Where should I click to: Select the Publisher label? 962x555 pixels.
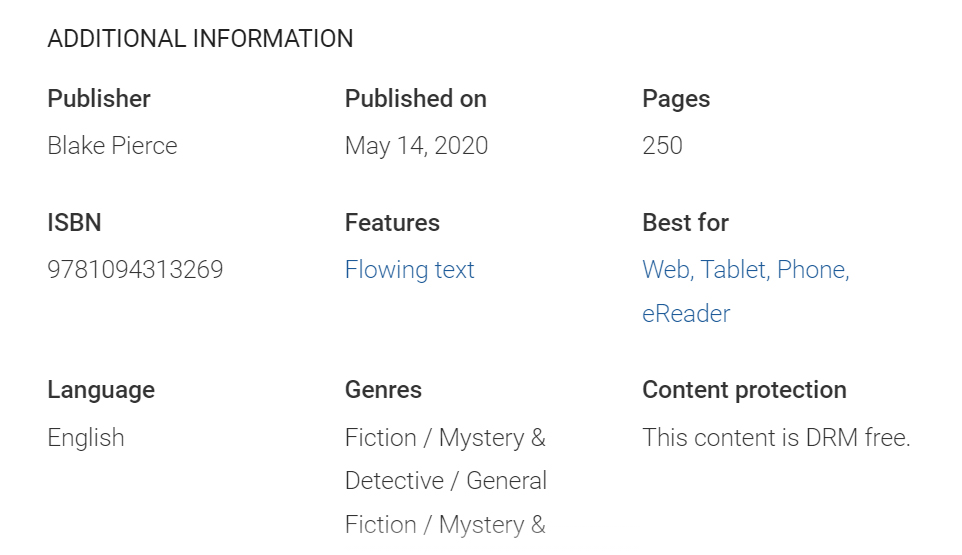pyautogui.click(x=99, y=99)
